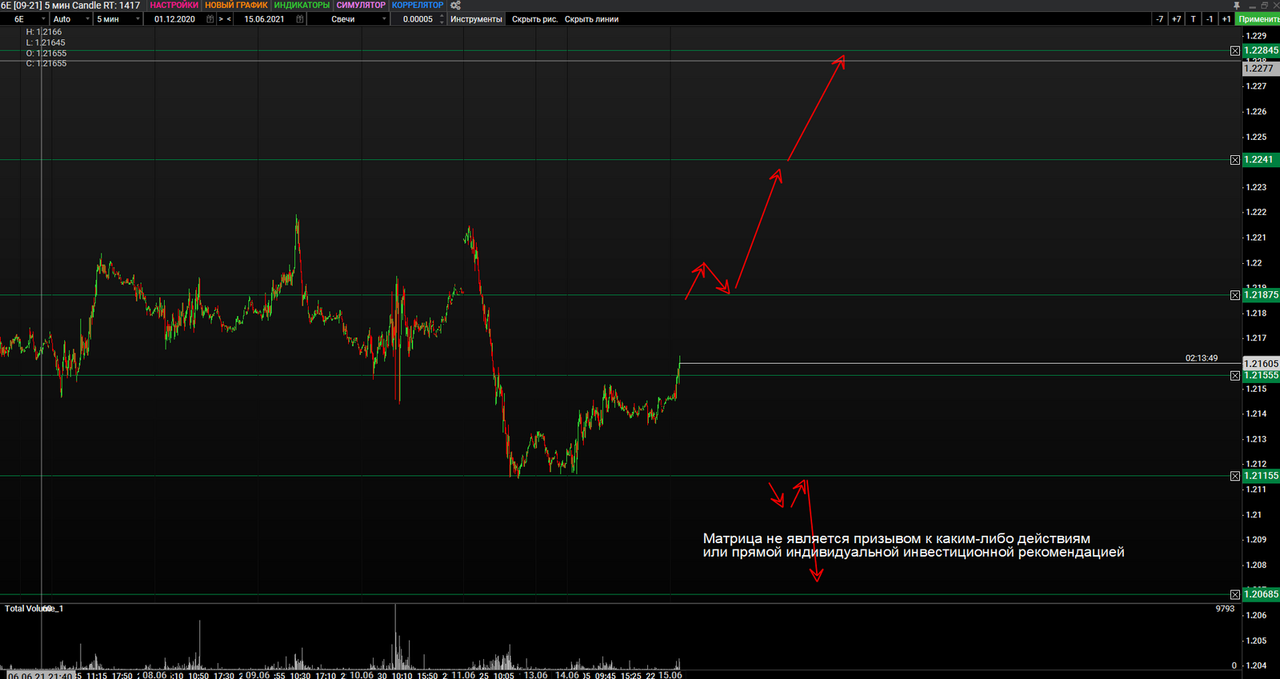This screenshot has height=679, width=1280.
Task: Click the -1 day shift button
Action: (1209, 19)
